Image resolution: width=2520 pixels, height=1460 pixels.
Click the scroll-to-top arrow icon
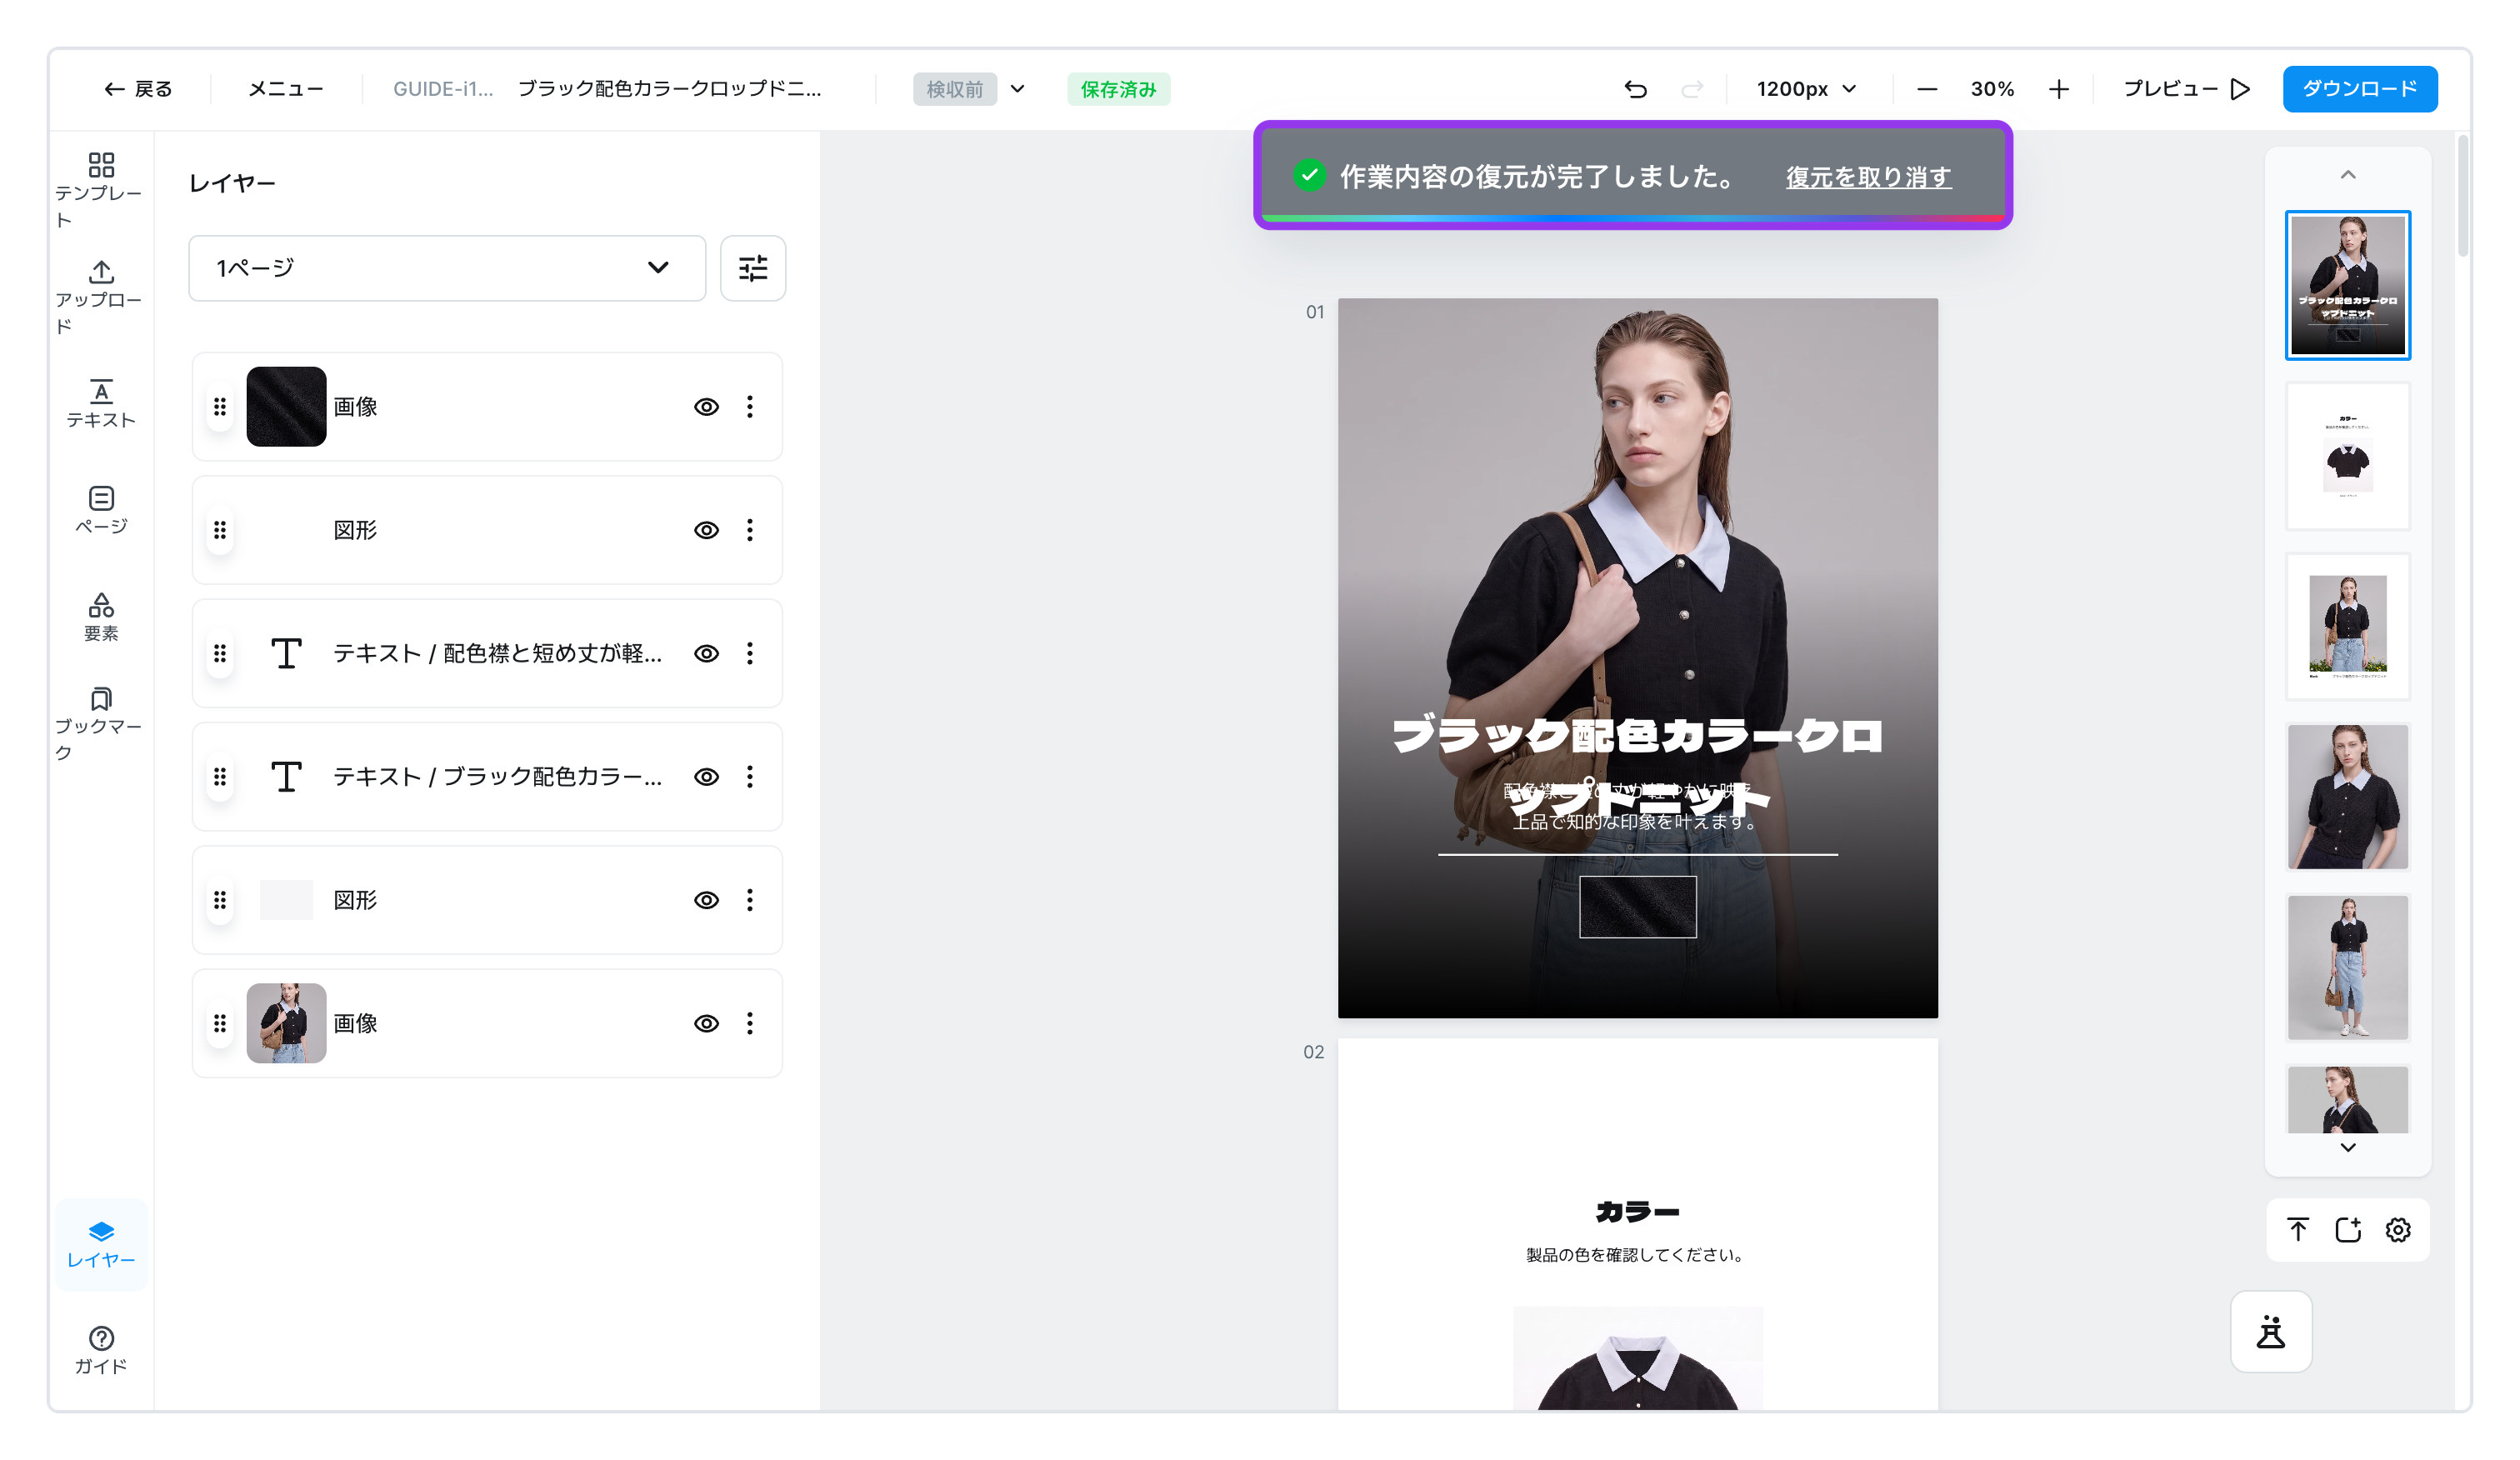[x=2297, y=1230]
